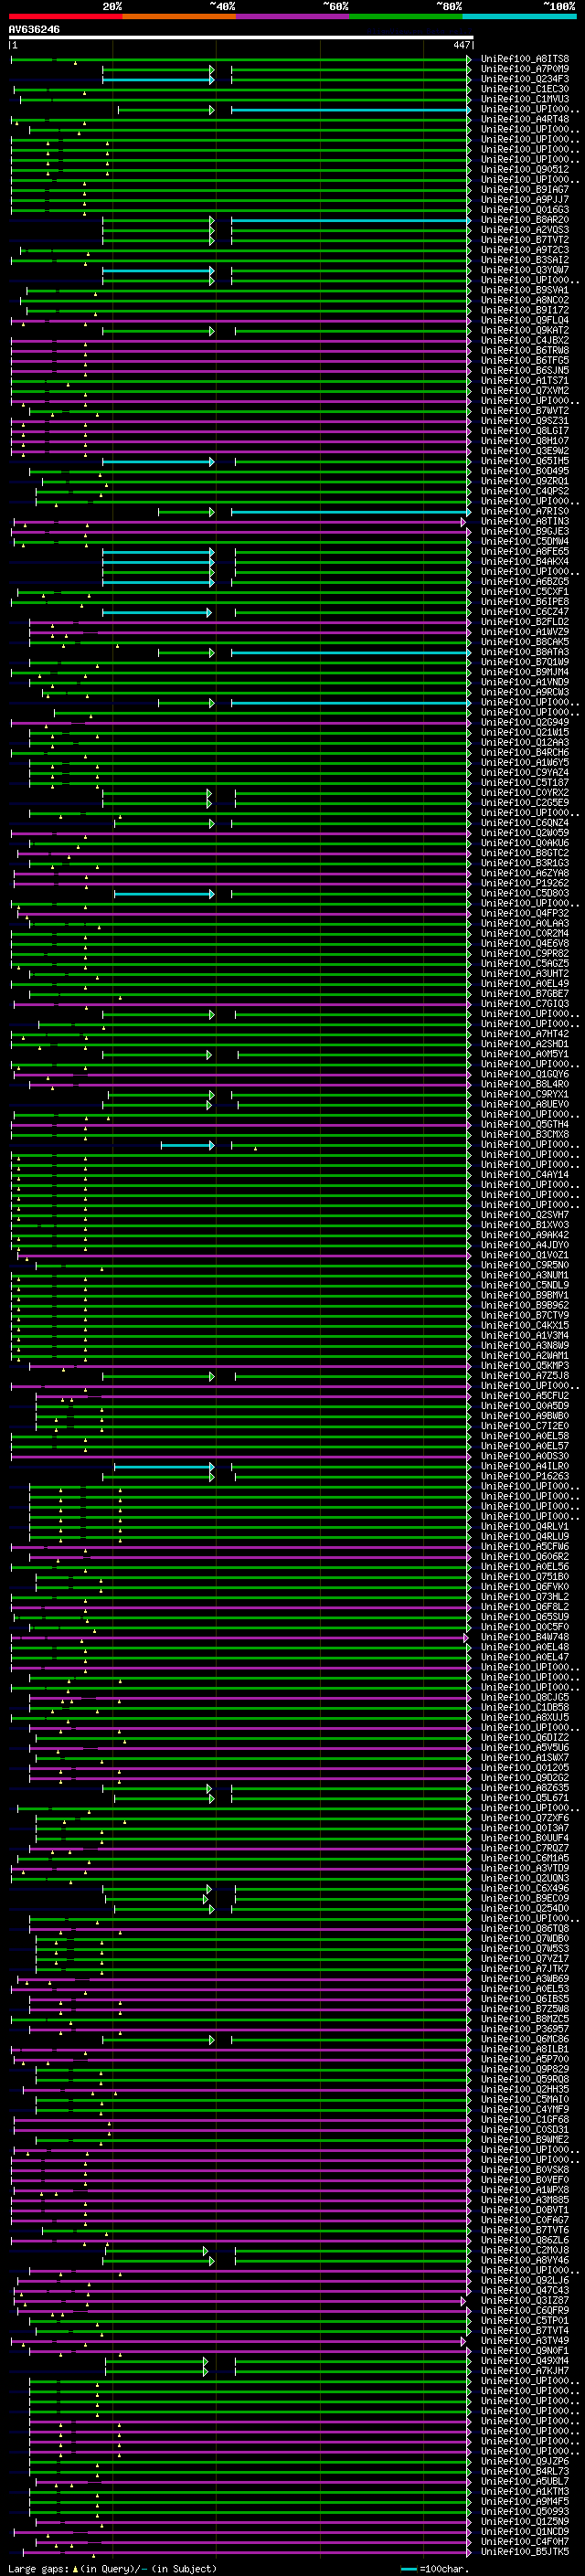Open the UniRef100_Q50993 hit
Viewport: 585px width, 2576px height.
tap(525, 2511)
